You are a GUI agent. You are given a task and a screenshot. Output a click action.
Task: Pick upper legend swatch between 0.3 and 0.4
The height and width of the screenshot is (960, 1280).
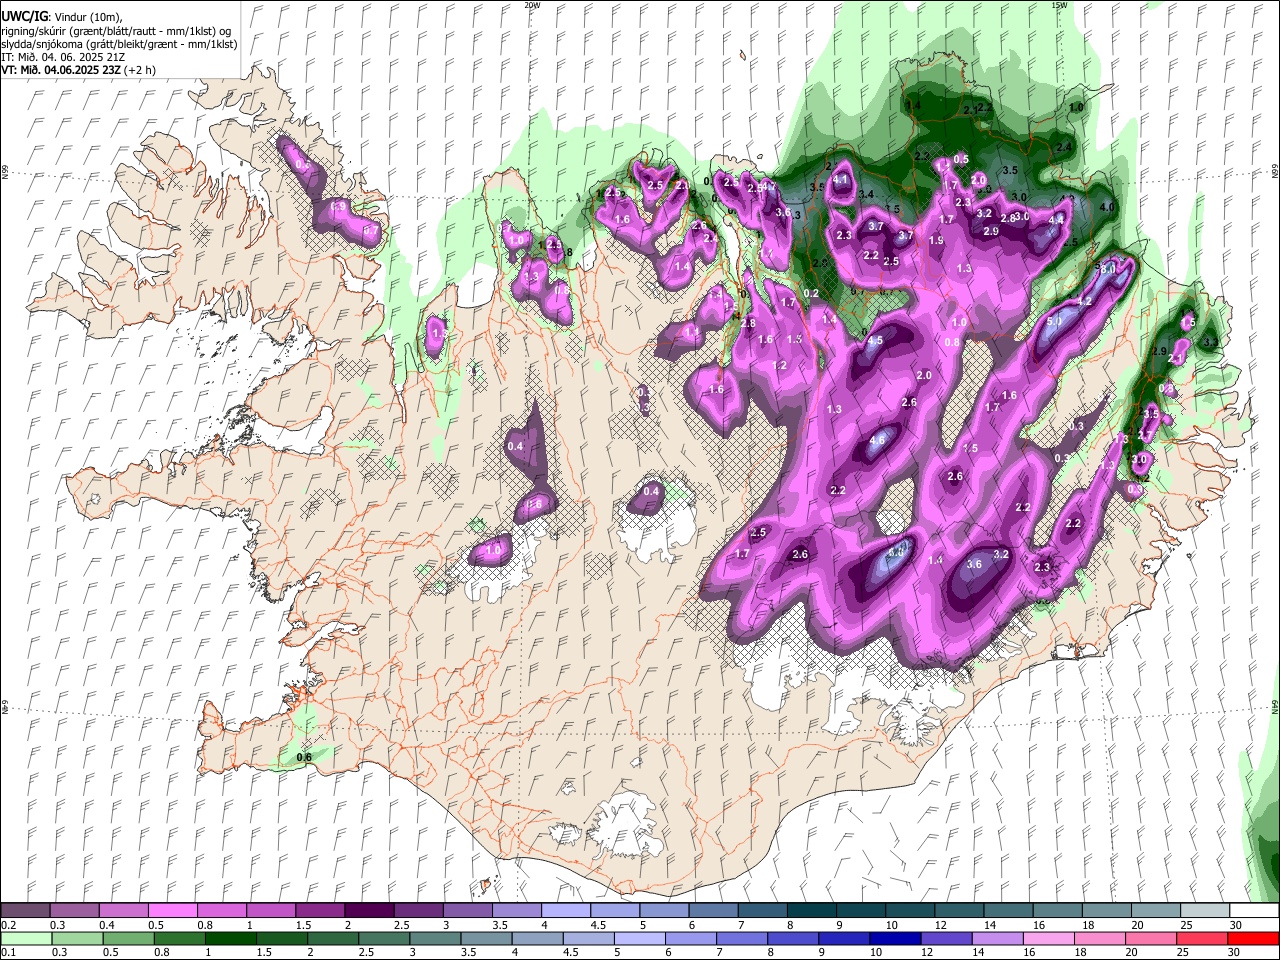74,911
